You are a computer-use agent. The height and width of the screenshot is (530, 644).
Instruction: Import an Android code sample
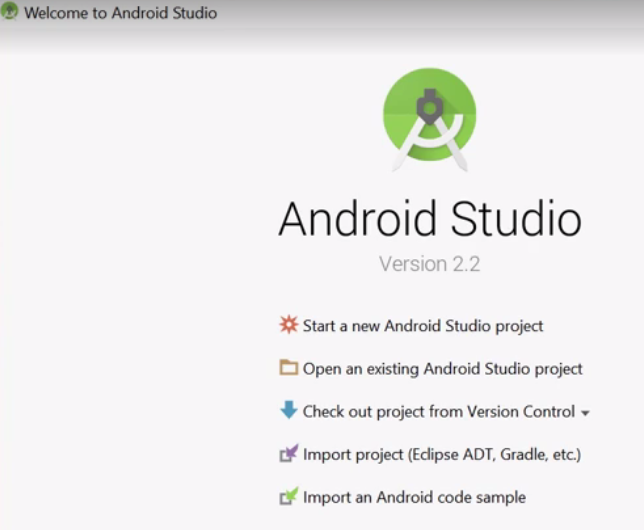[414, 497]
